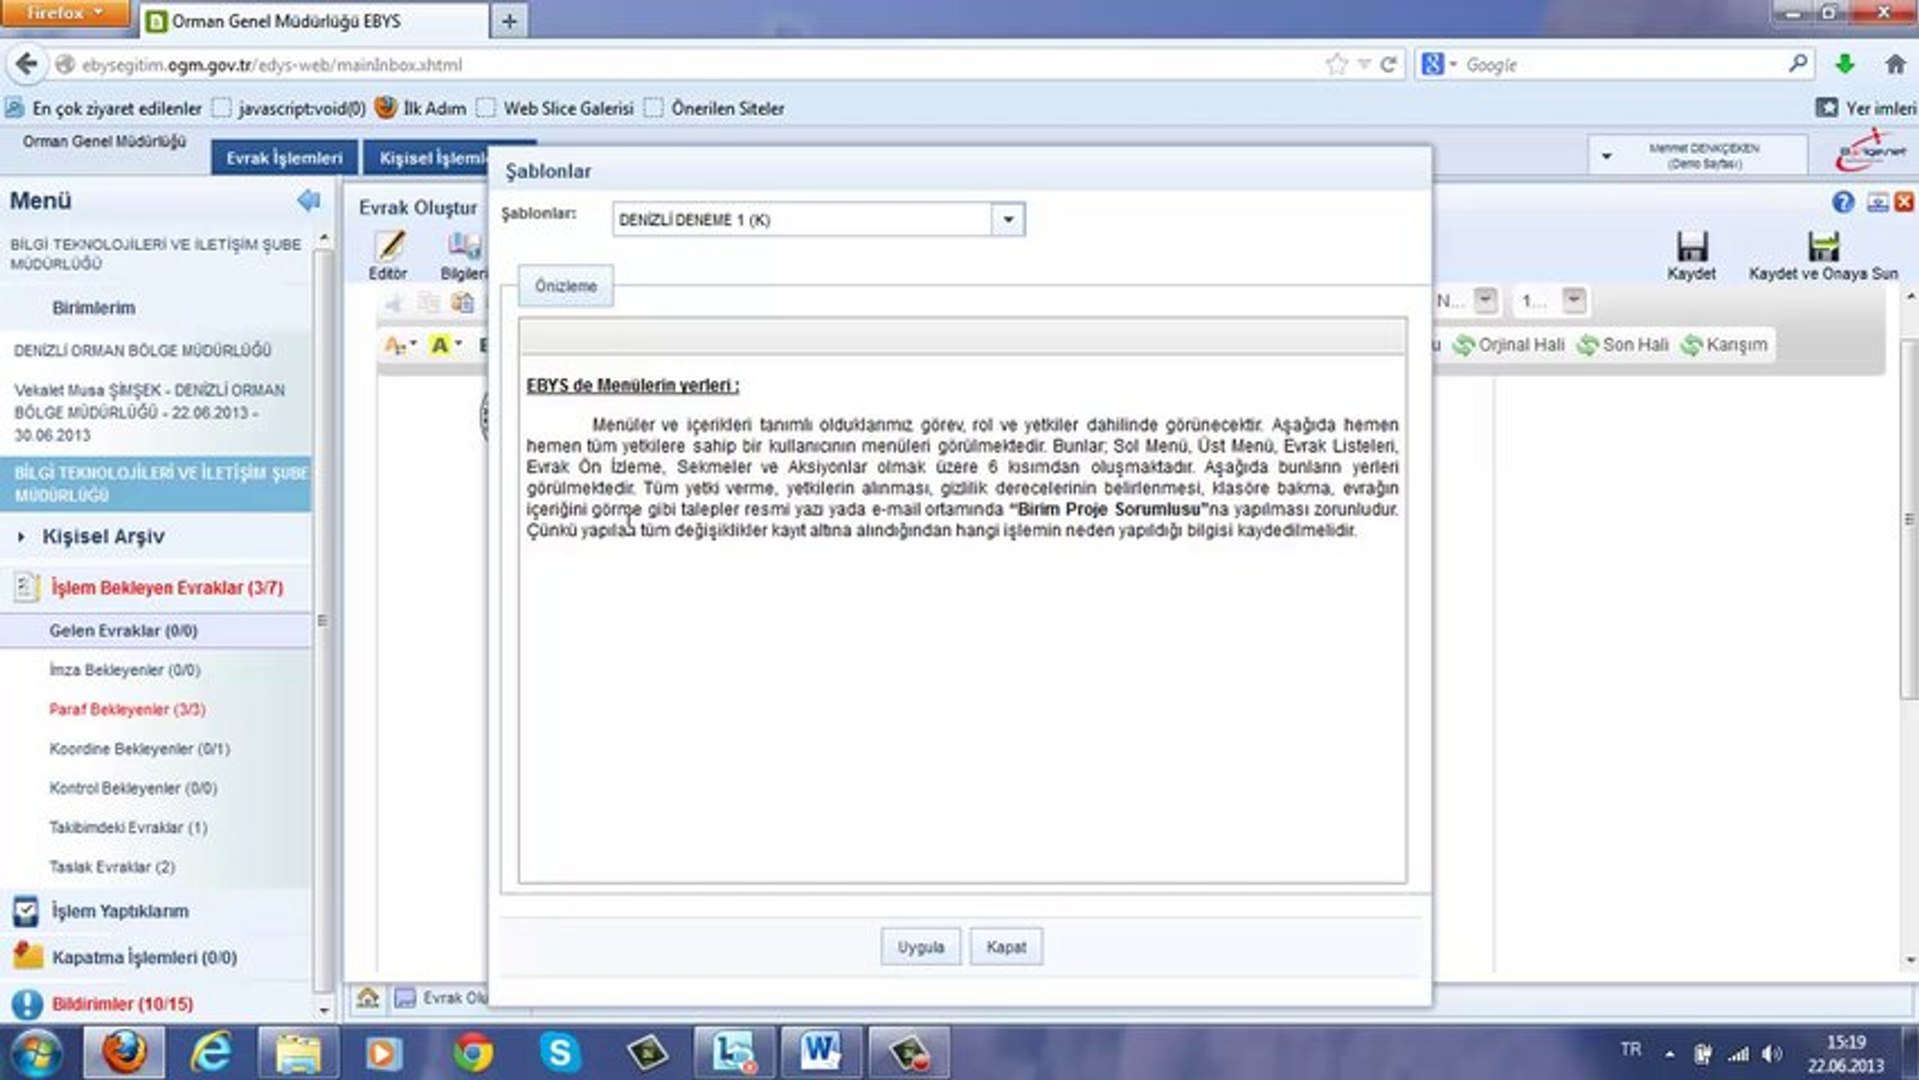Image resolution: width=1919 pixels, height=1080 pixels.
Task: Select Paraf Bekleyenler (3/3)
Action: [127, 709]
